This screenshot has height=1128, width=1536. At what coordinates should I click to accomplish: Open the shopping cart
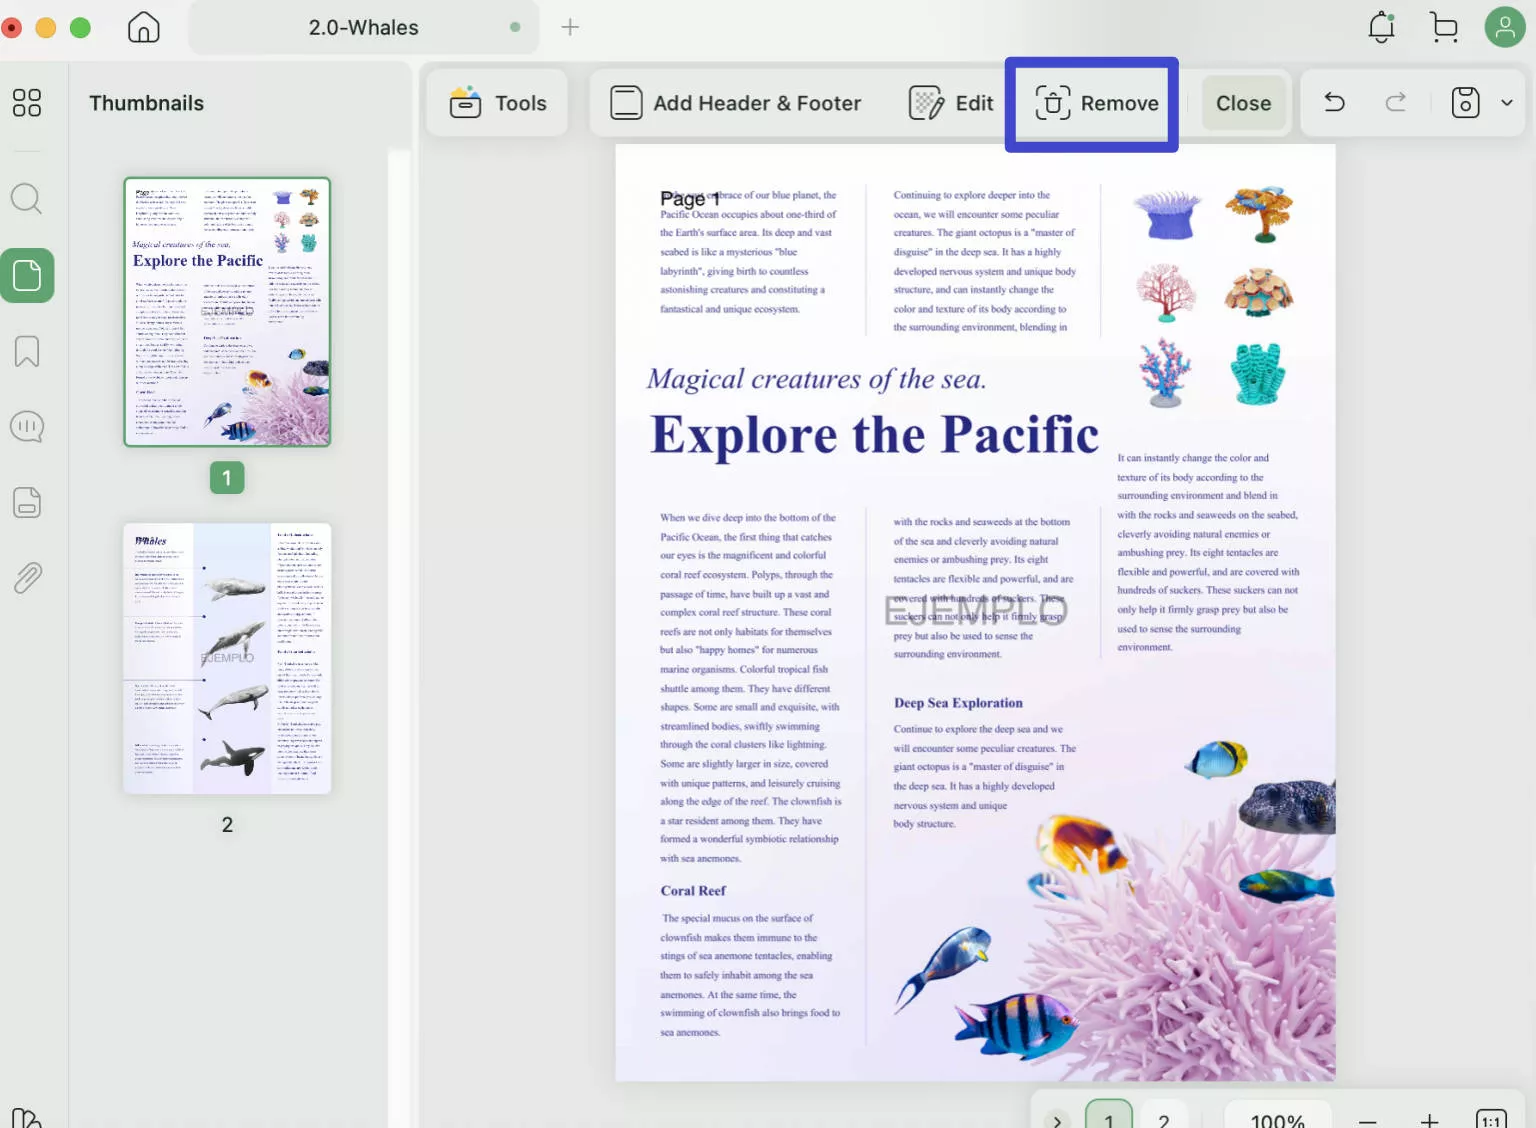(x=1444, y=27)
